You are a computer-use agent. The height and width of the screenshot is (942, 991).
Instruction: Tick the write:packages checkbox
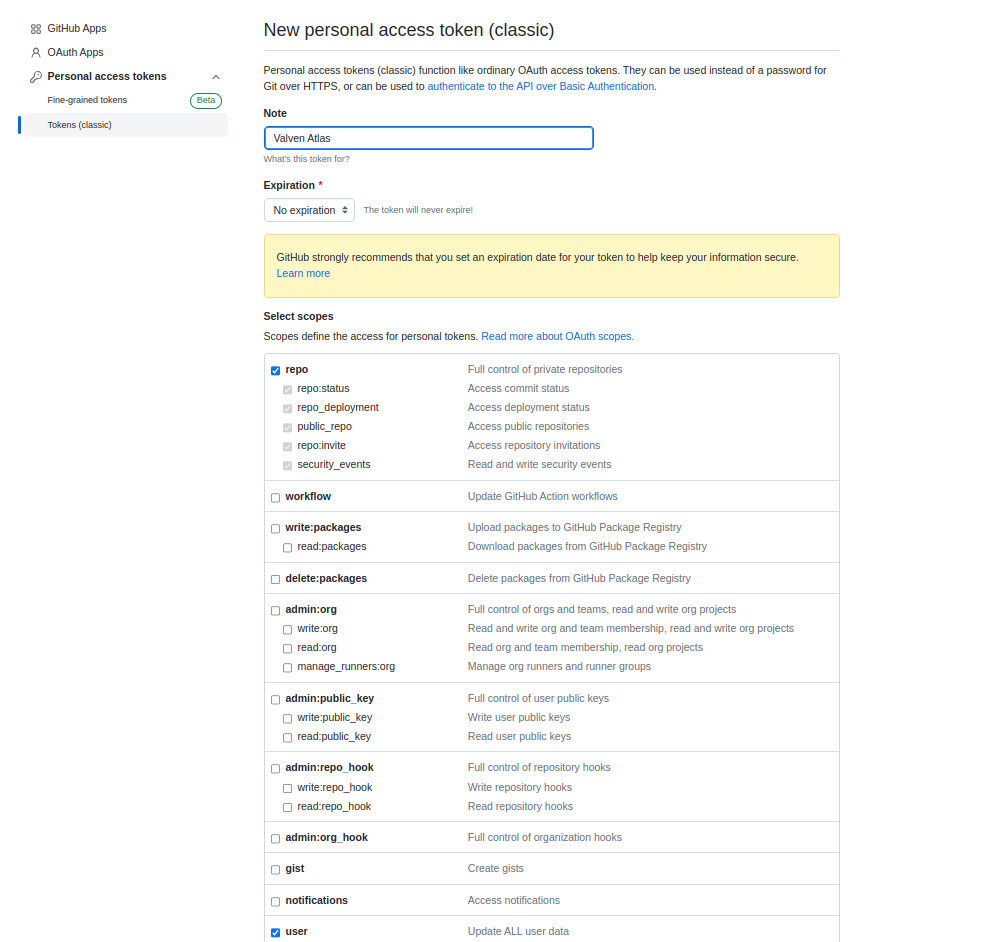point(276,529)
